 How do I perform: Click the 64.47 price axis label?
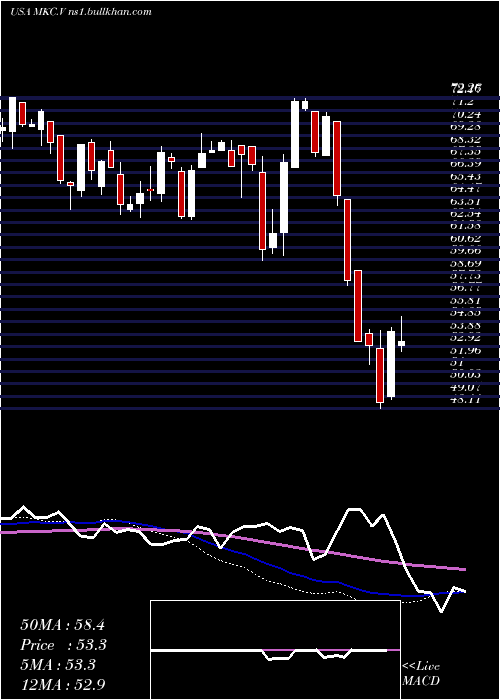pyautogui.click(x=466, y=189)
